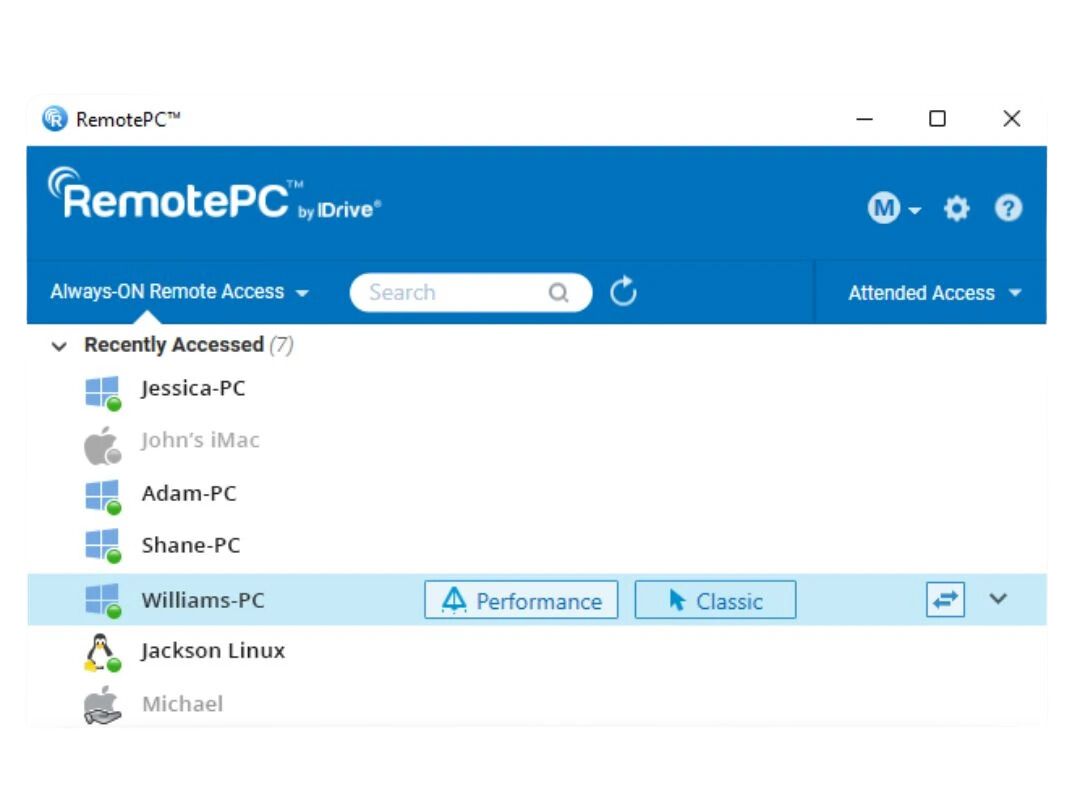Open the settings gear icon
Screen dimensions: 1080x810
point(956,208)
